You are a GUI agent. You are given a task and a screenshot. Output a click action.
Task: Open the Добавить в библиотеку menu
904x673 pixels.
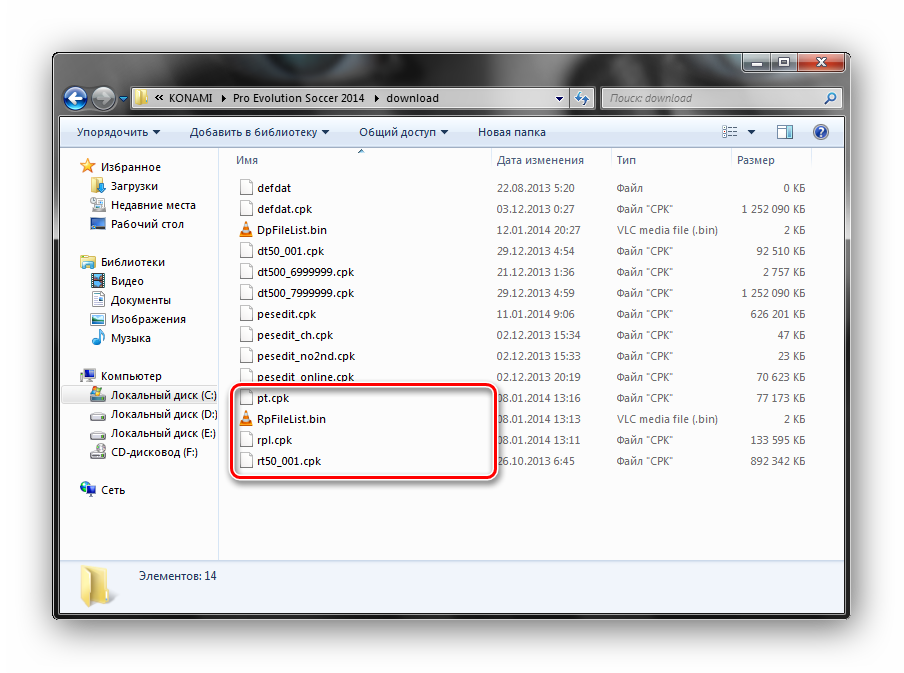[259, 132]
